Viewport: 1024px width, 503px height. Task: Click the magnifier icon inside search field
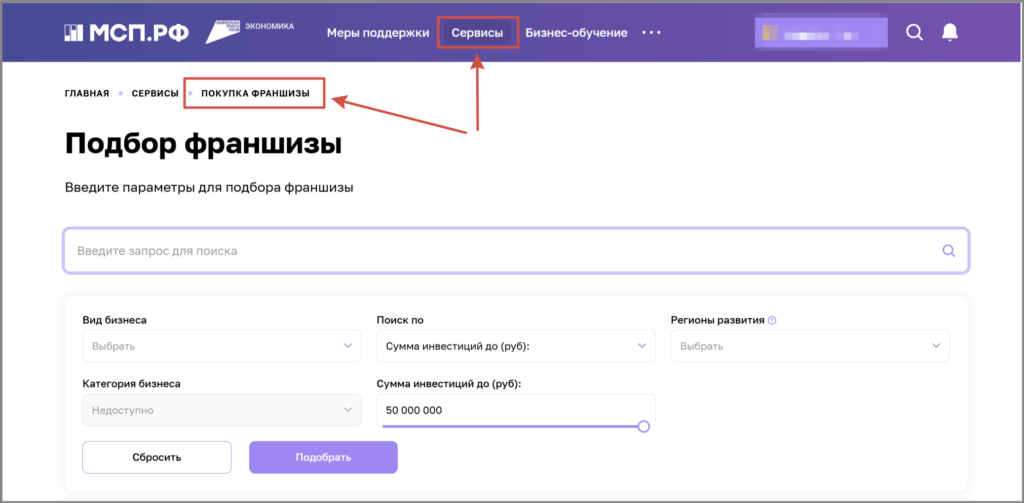pos(949,251)
